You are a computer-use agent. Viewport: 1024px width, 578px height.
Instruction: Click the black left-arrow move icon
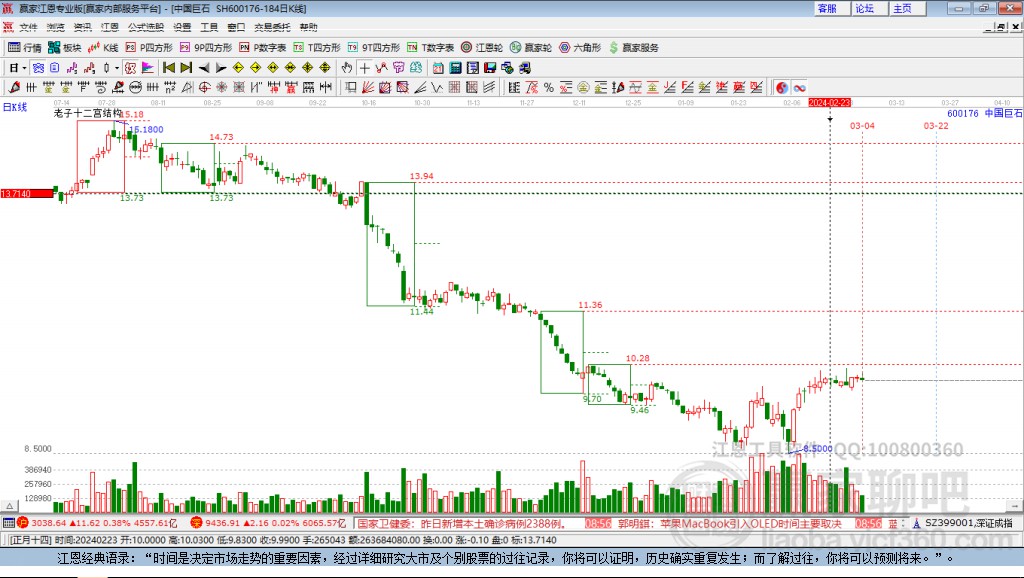pos(204,68)
